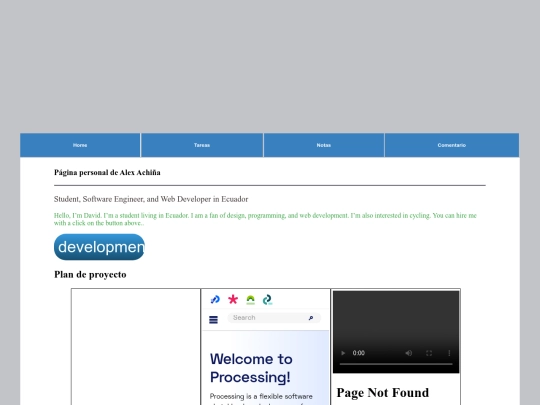The height and width of the screenshot is (405, 540).
Task: Go to the Tareas navigation tab
Action: click(202, 145)
